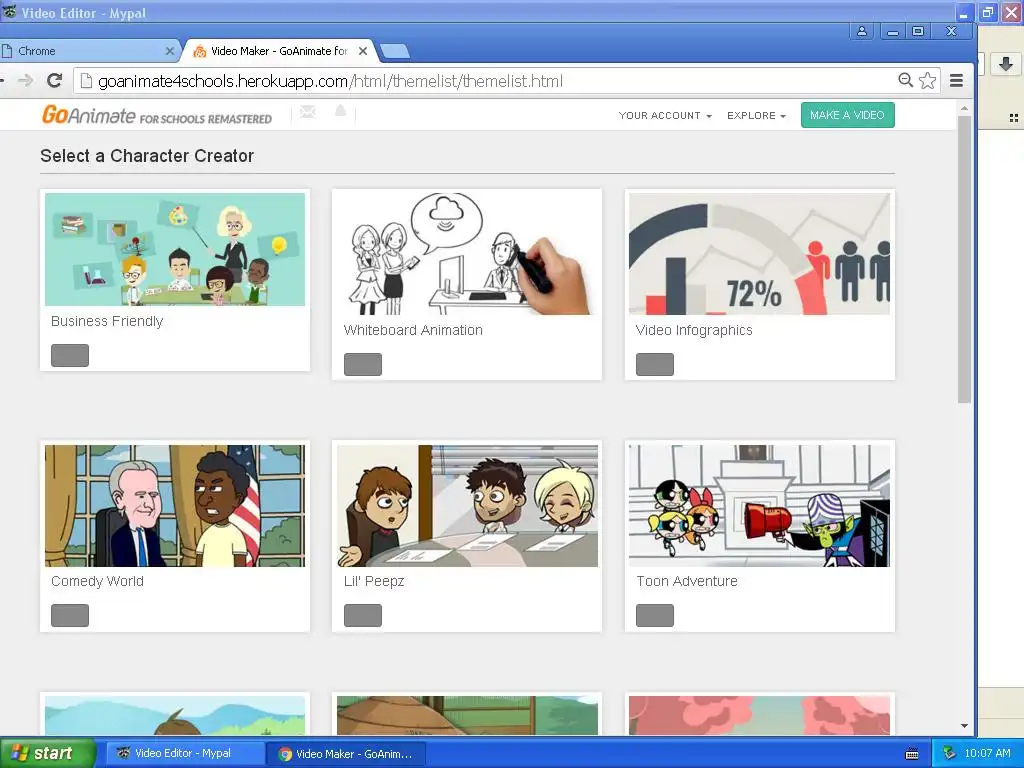The image size is (1024, 768).
Task: Open the Lil' Peepz thumbnail
Action: pyautogui.click(x=467, y=505)
